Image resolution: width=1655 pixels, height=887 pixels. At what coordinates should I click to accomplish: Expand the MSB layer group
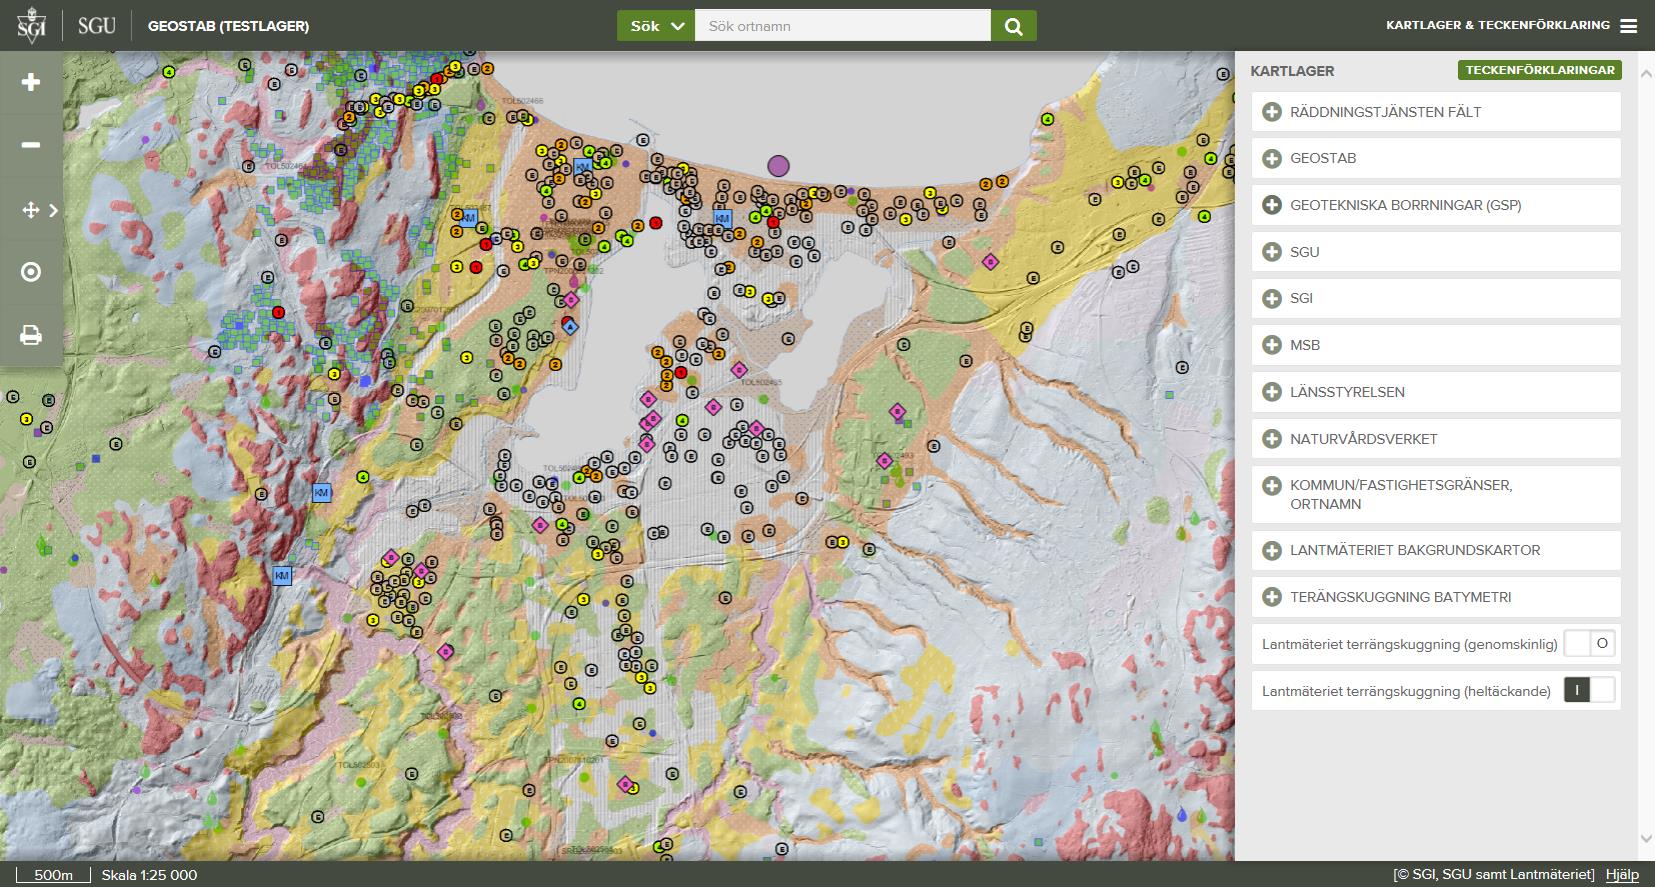(x=1436, y=345)
